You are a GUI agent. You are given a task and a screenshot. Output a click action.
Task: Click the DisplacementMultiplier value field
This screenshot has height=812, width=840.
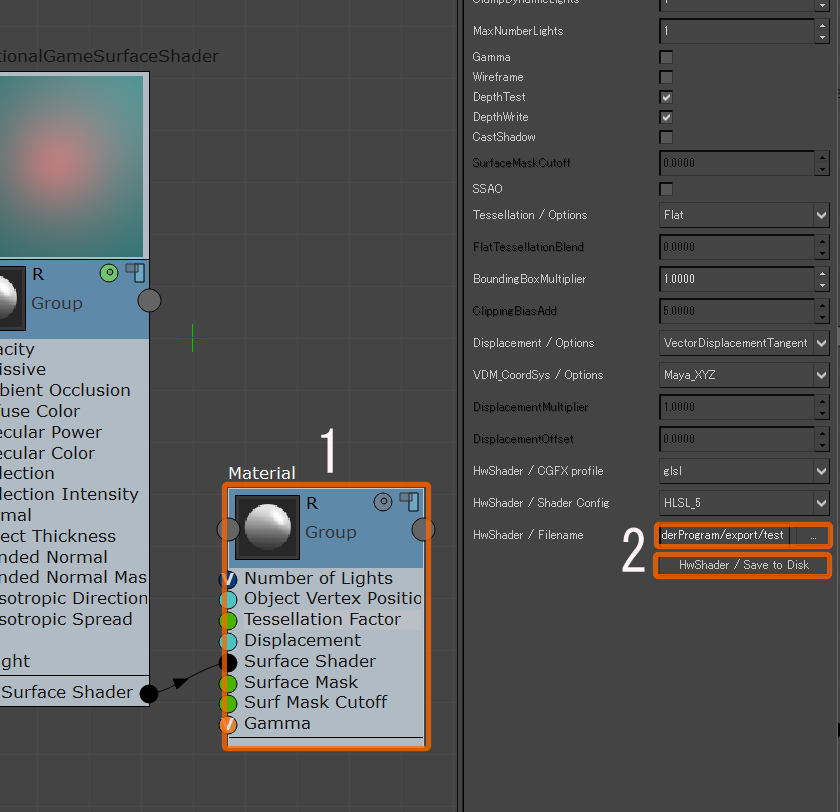pyautogui.click(x=737, y=407)
